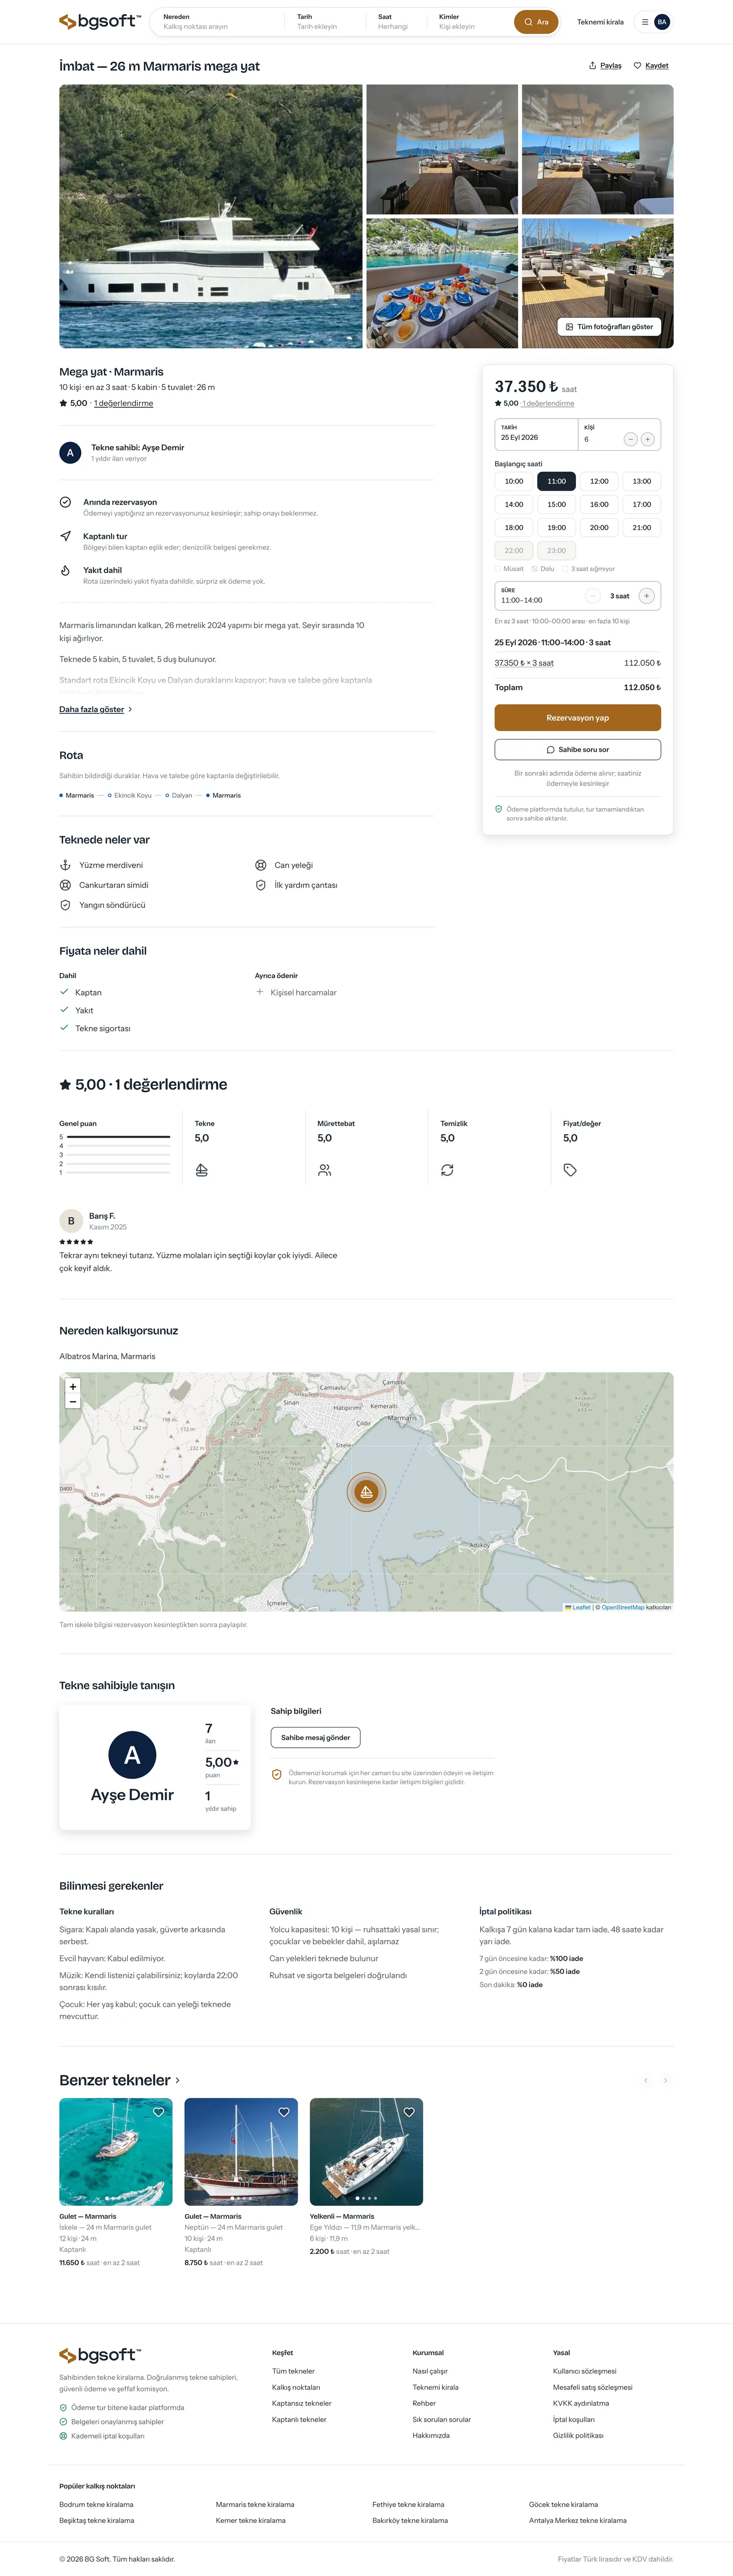Click the bgsoft logo in the header
This screenshot has height=2576, width=733.
click(x=99, y=21)
